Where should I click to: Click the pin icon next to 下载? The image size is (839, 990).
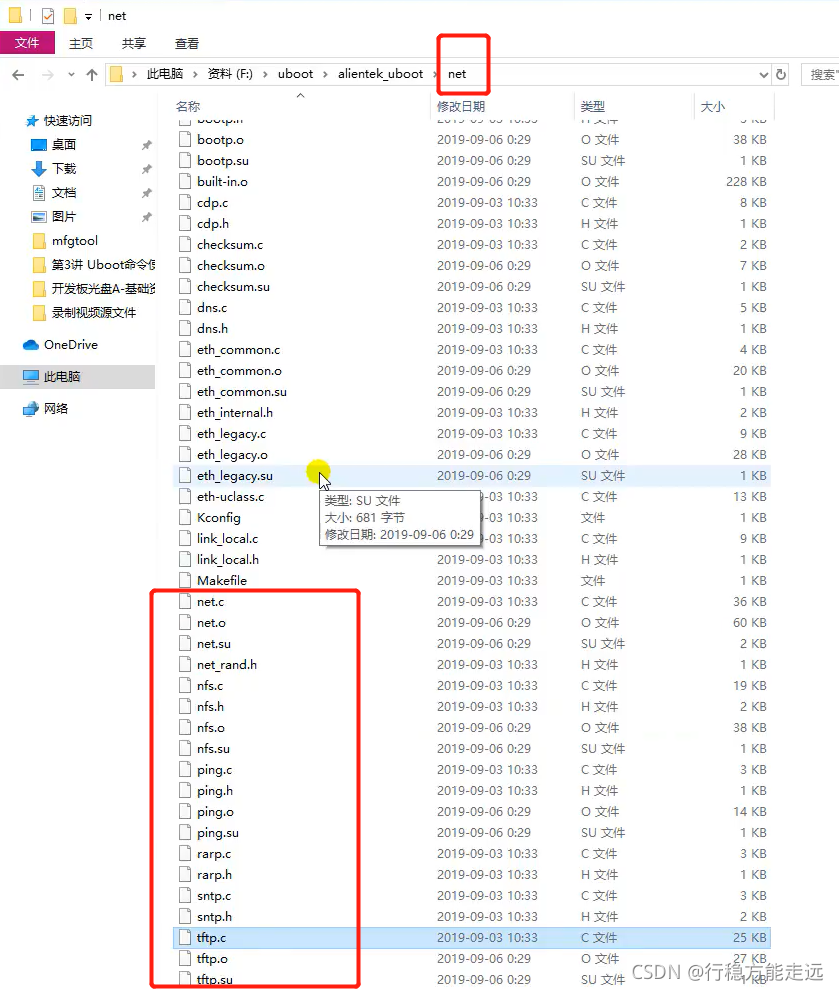[146, 169]
